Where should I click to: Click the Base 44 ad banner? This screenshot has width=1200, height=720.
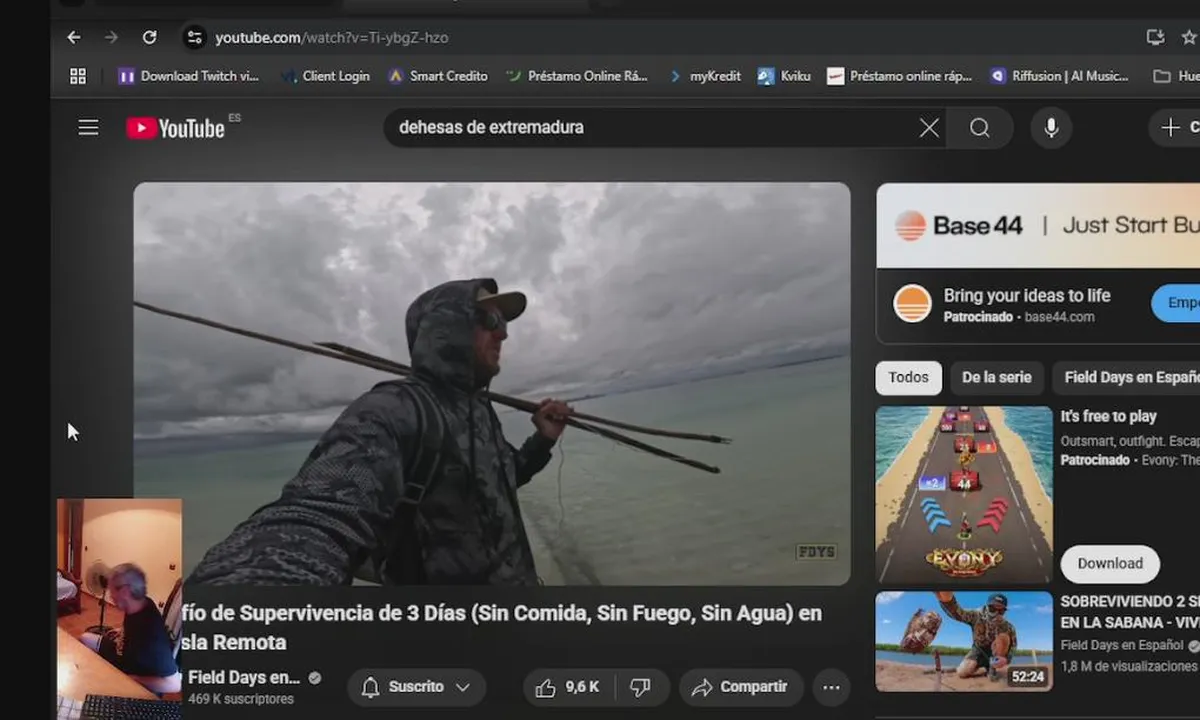tap(1038, 225)
